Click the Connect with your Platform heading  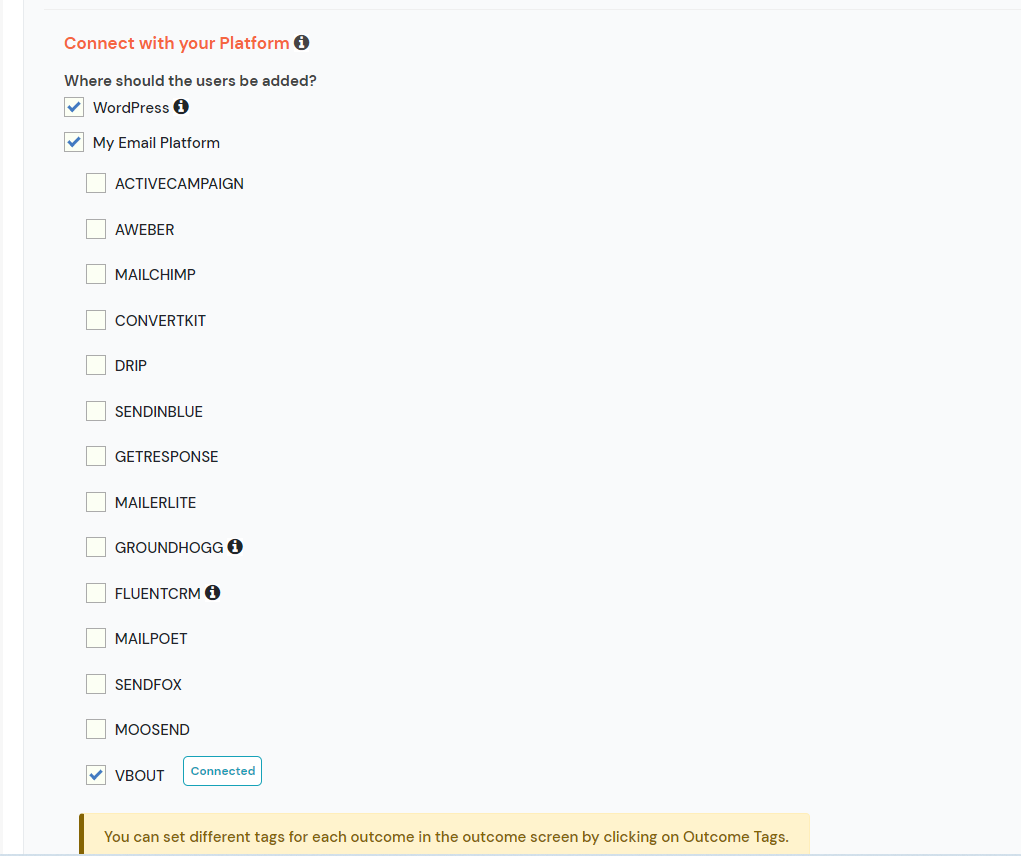coord(176,43)
